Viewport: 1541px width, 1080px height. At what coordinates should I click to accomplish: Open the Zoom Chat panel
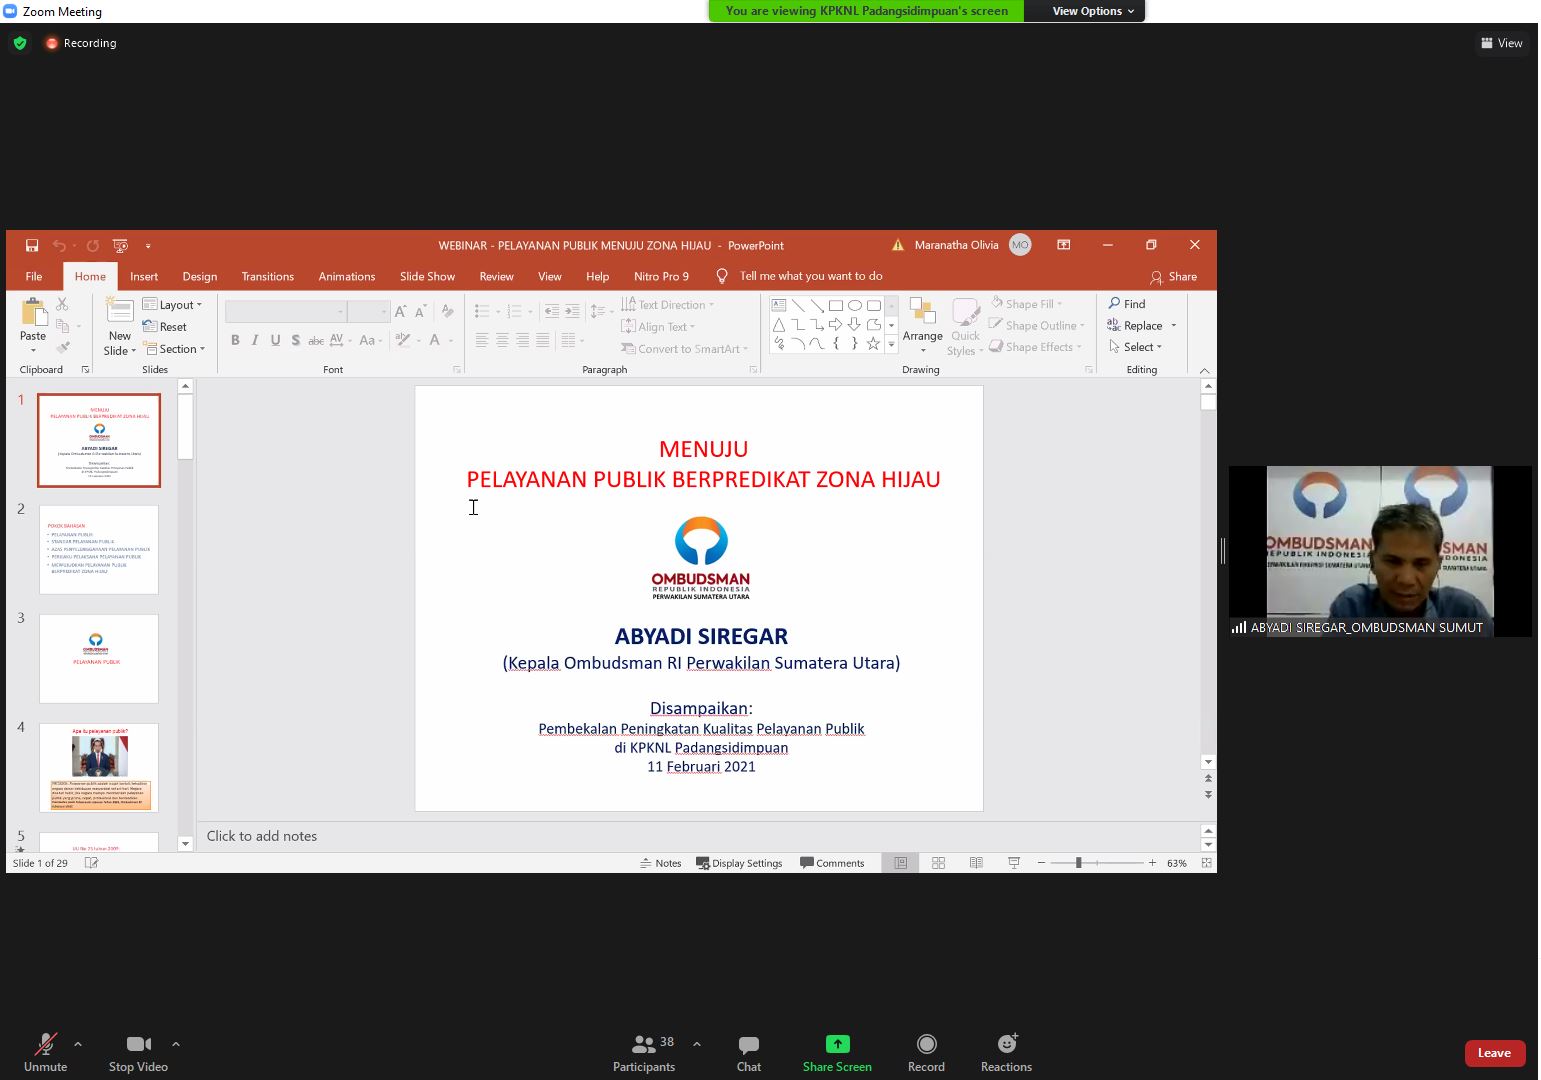(x=748, y=1053)
